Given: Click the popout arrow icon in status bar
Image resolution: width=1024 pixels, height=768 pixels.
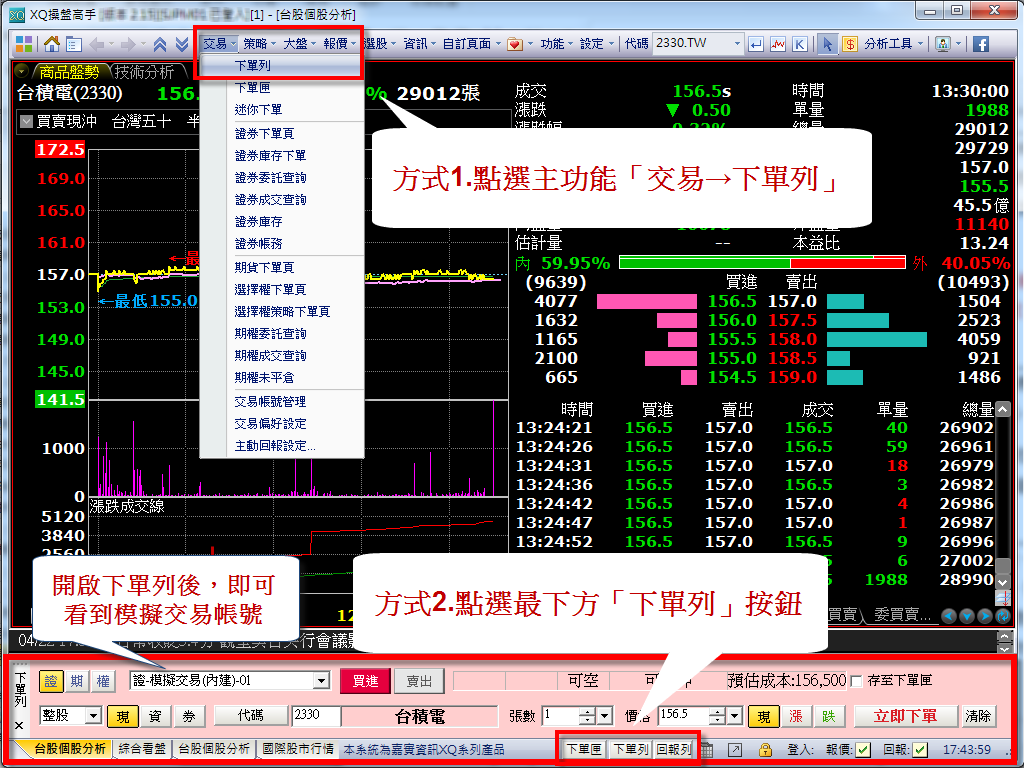Looking at the screenshot, I should (735, 749).
